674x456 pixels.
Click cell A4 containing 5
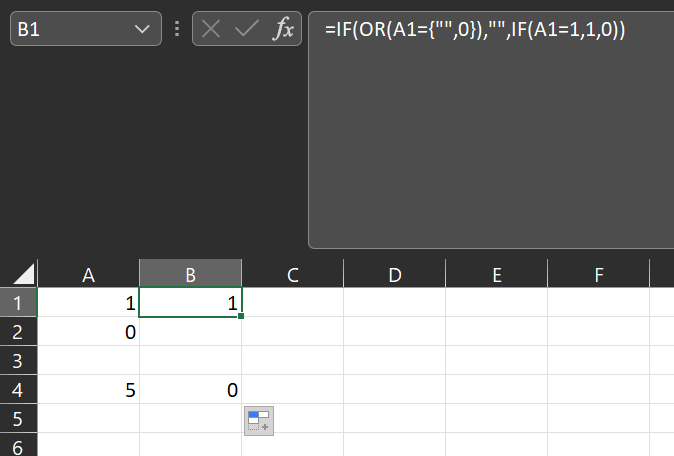(x=89, y=390)
